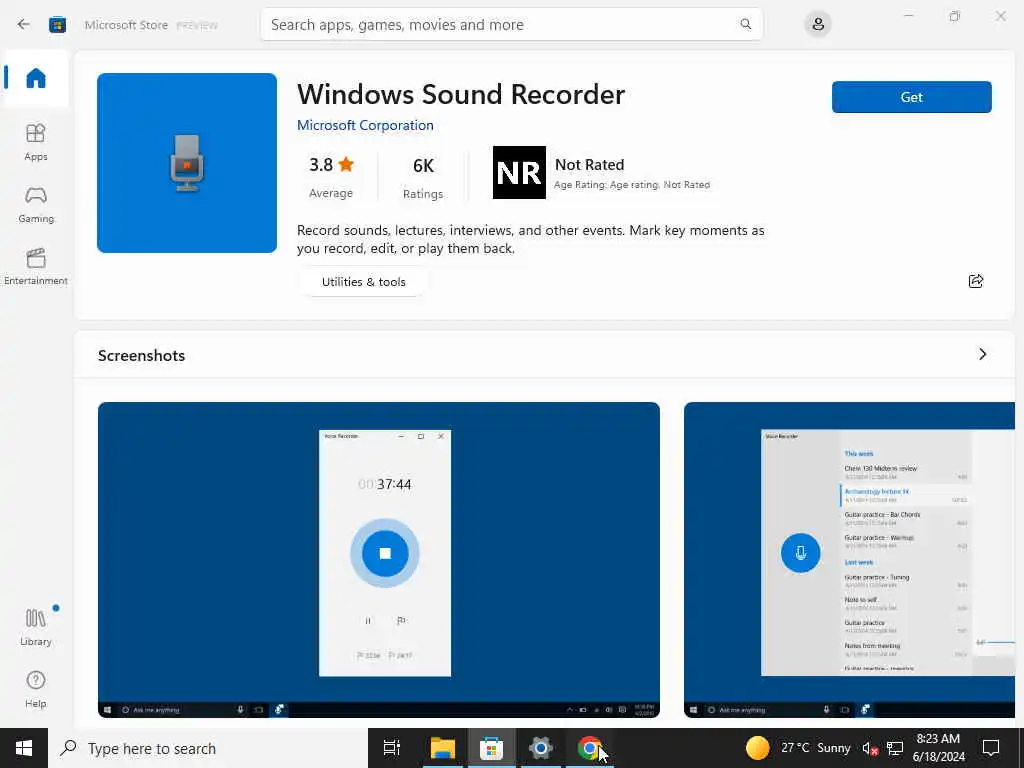Open File Explorer from the taskbar

coord(442,748)
